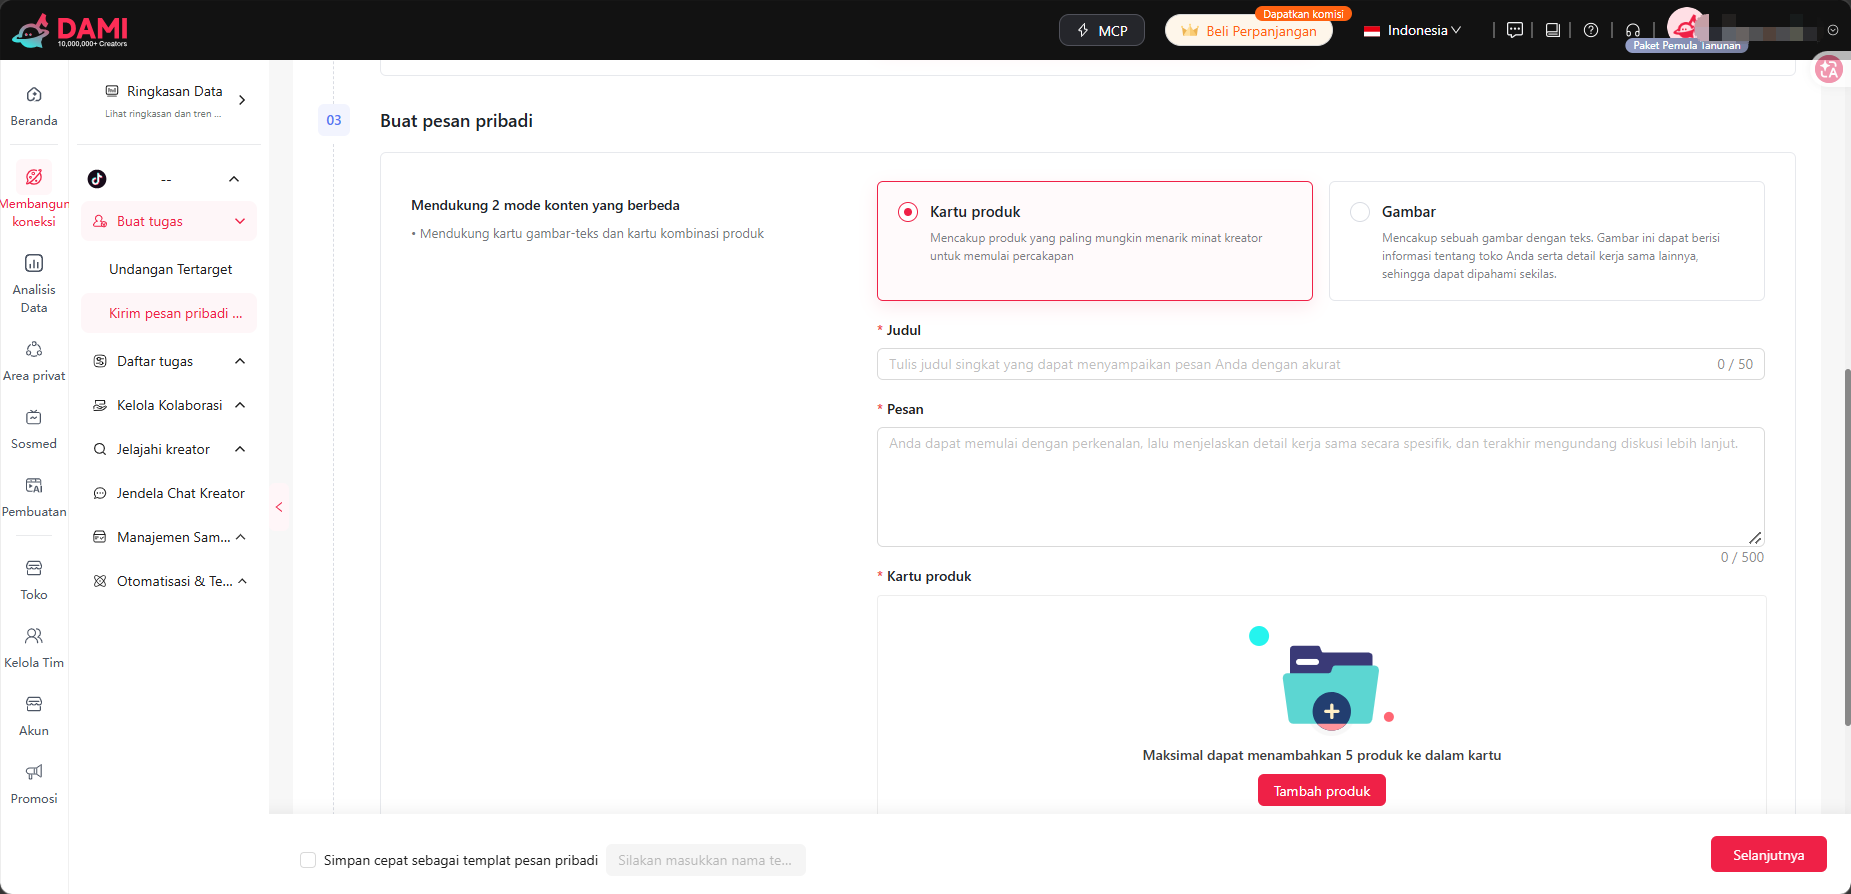Expand the Kelola Kolaborasi menu
The image size is (1851, 894).
240,405
